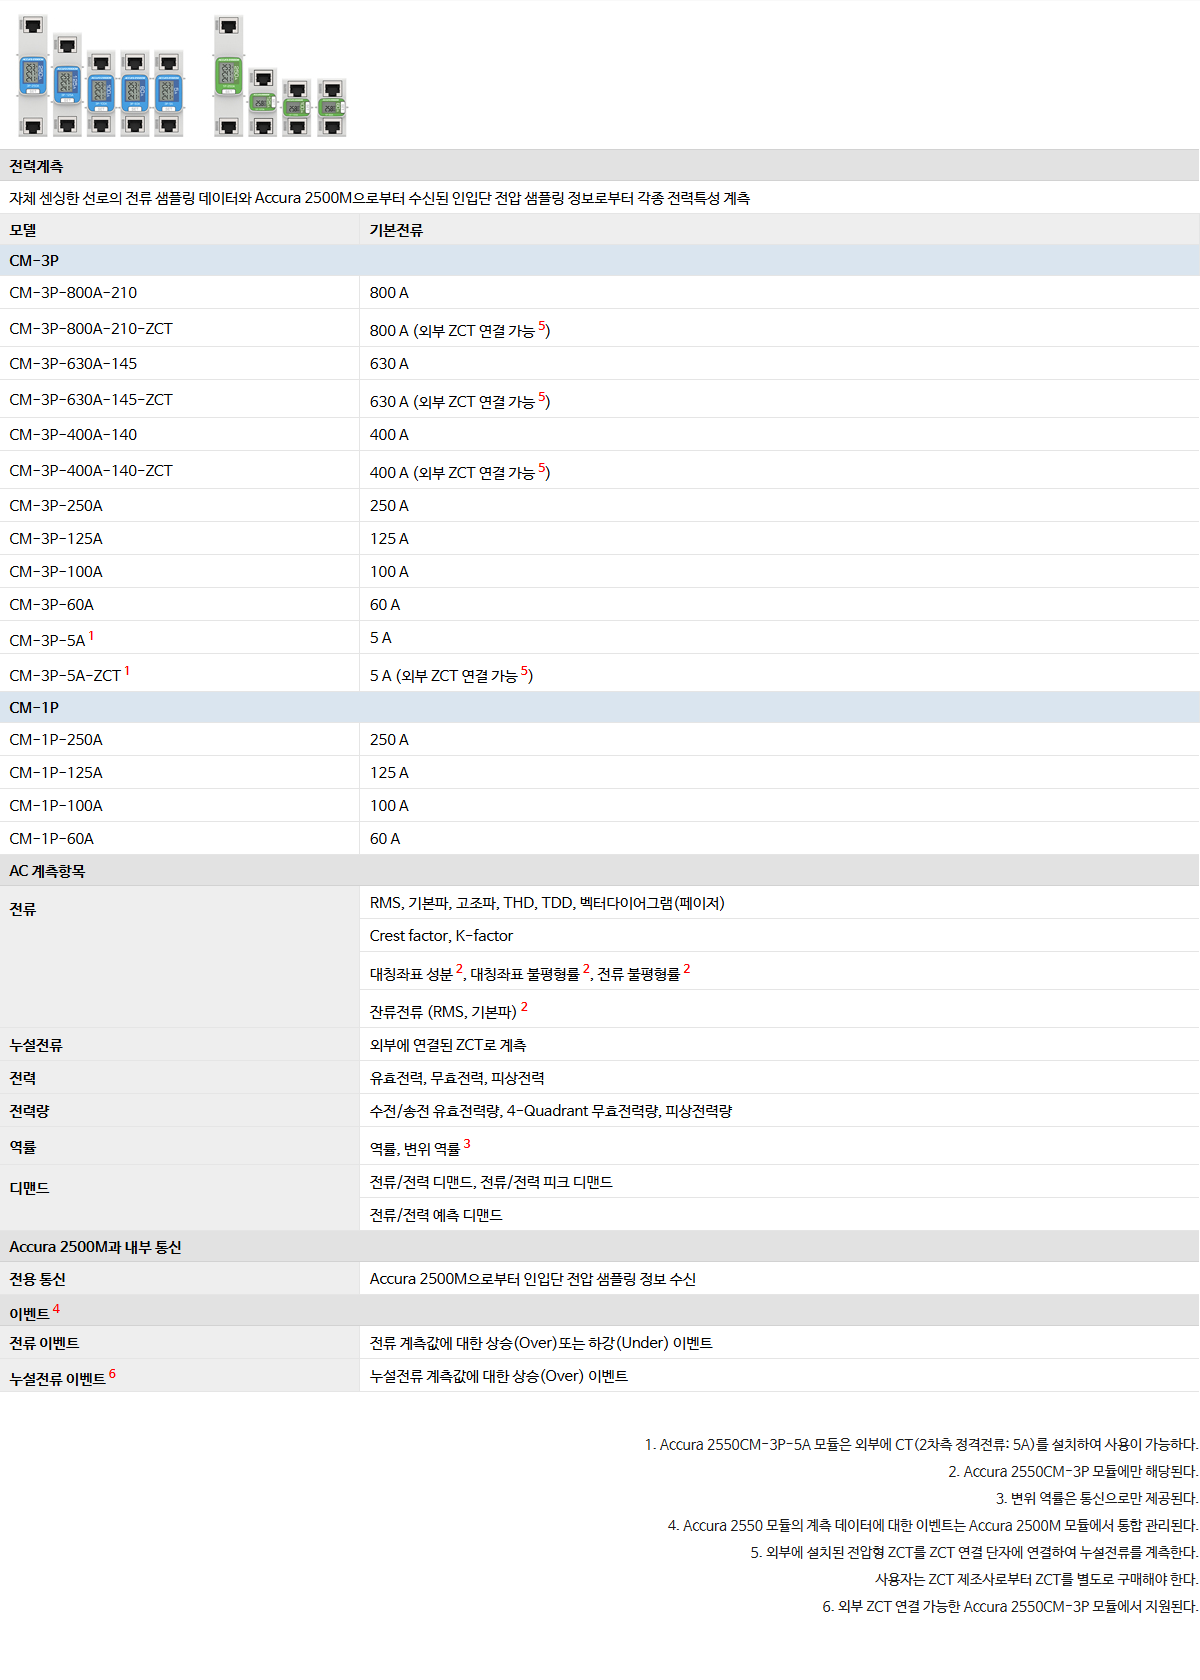Image resolution: width=1200 pixels, height=1680 pixels.
Task: Click the CM-3P-630A-145 model cell
Action: pos(73,364)
